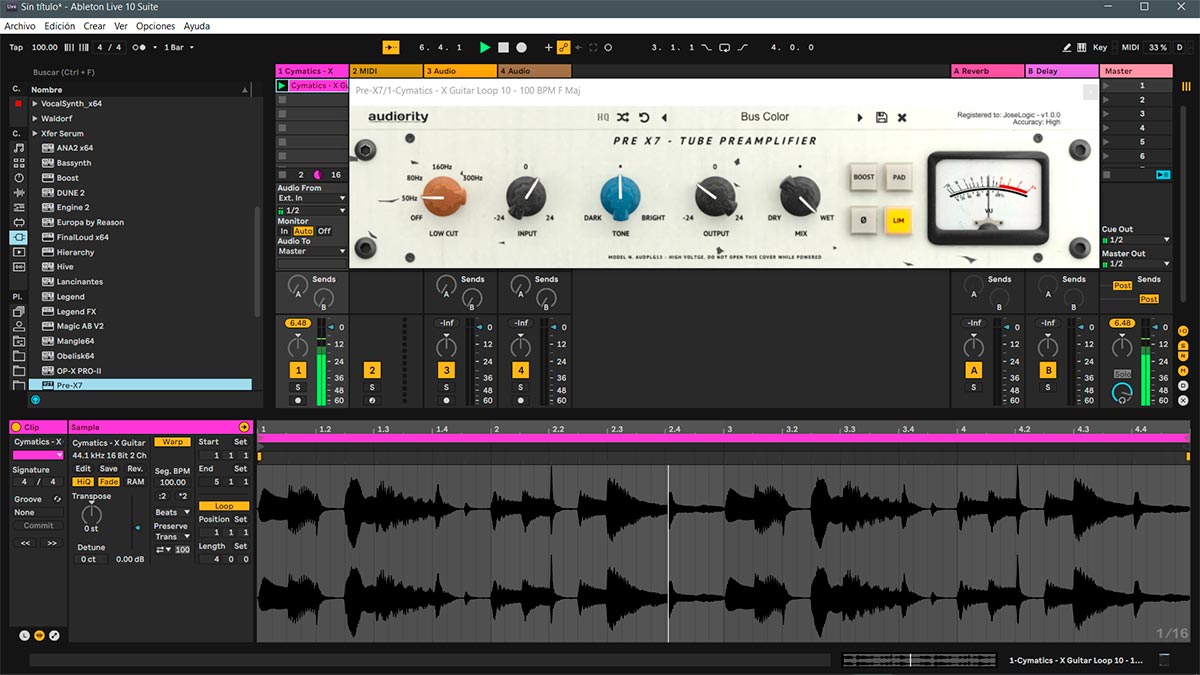
Task: Adjust the blue TONE knob
Action: [620, 197]
